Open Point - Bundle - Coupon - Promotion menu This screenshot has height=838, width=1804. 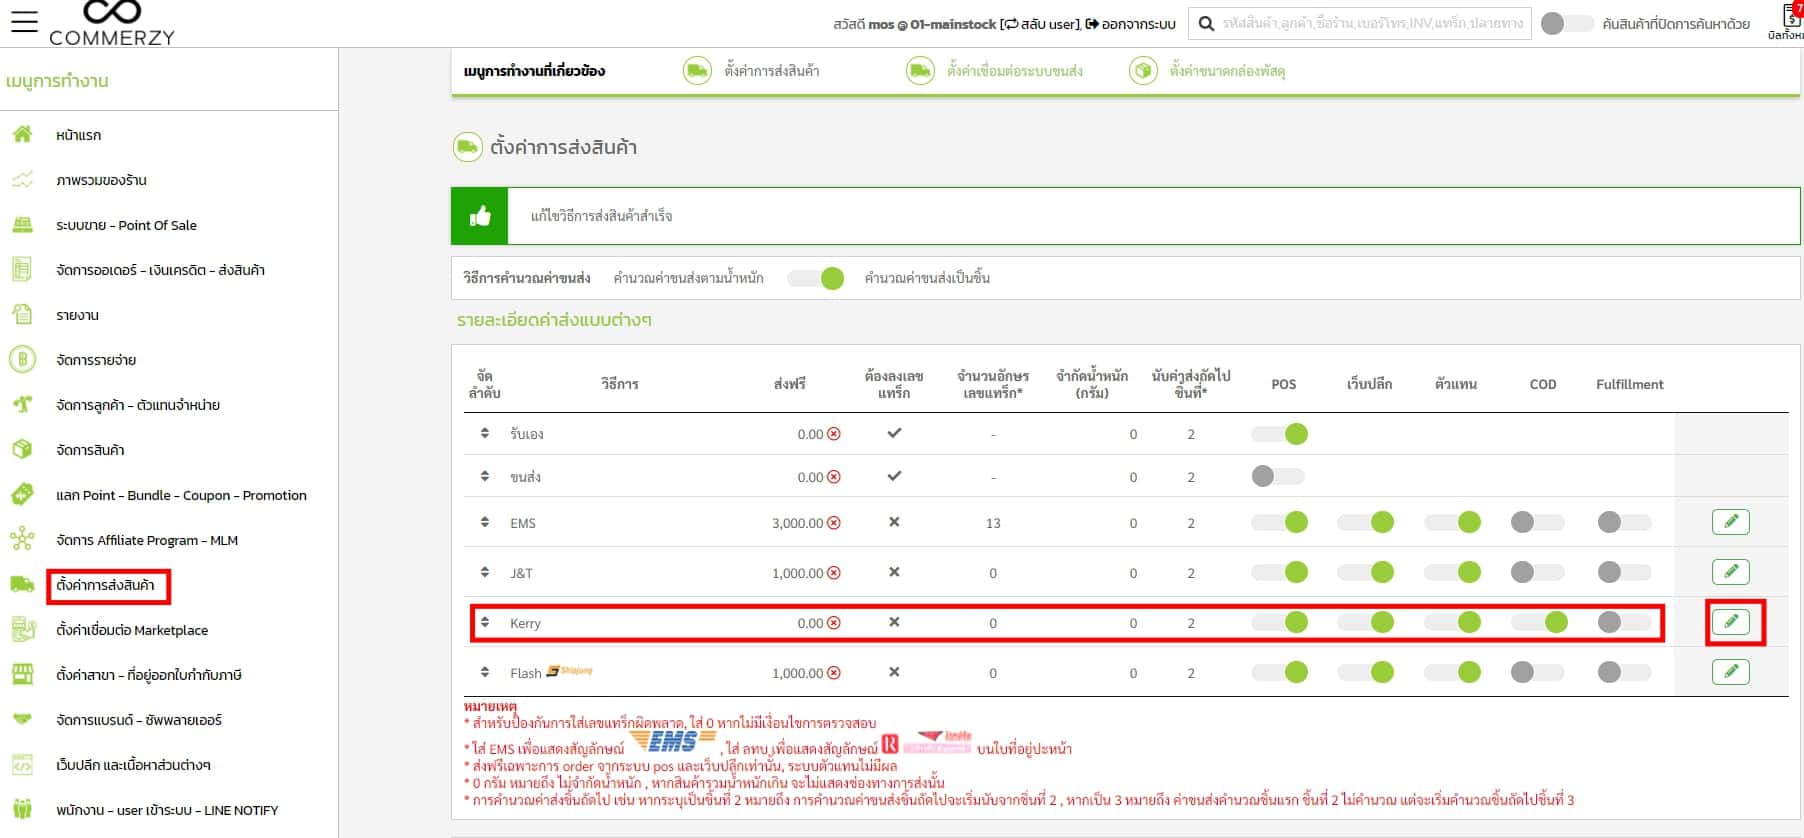click(x=181, y=495)
